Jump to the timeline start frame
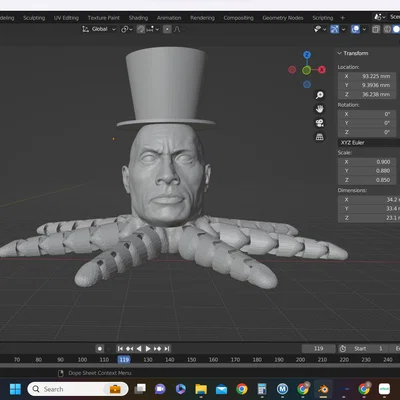 [x=120, y=349]
